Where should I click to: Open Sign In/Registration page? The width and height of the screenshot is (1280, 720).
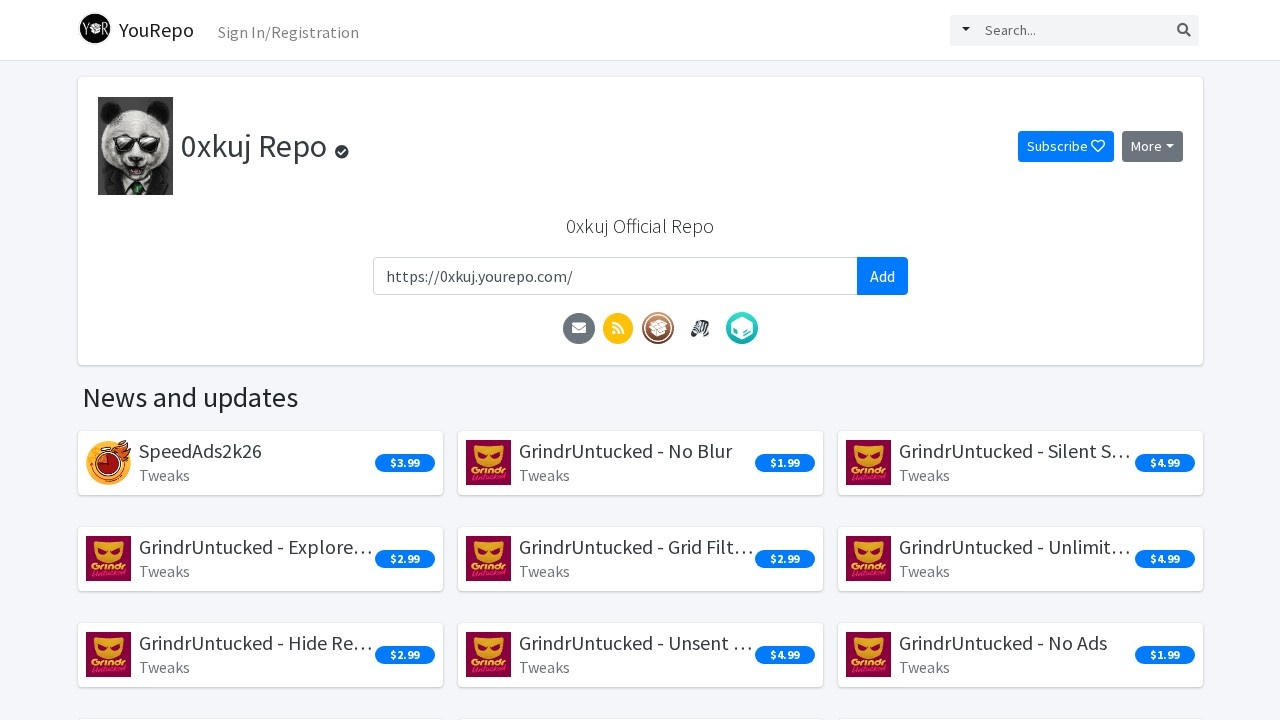pyautogui.click(x=288, y=32)
